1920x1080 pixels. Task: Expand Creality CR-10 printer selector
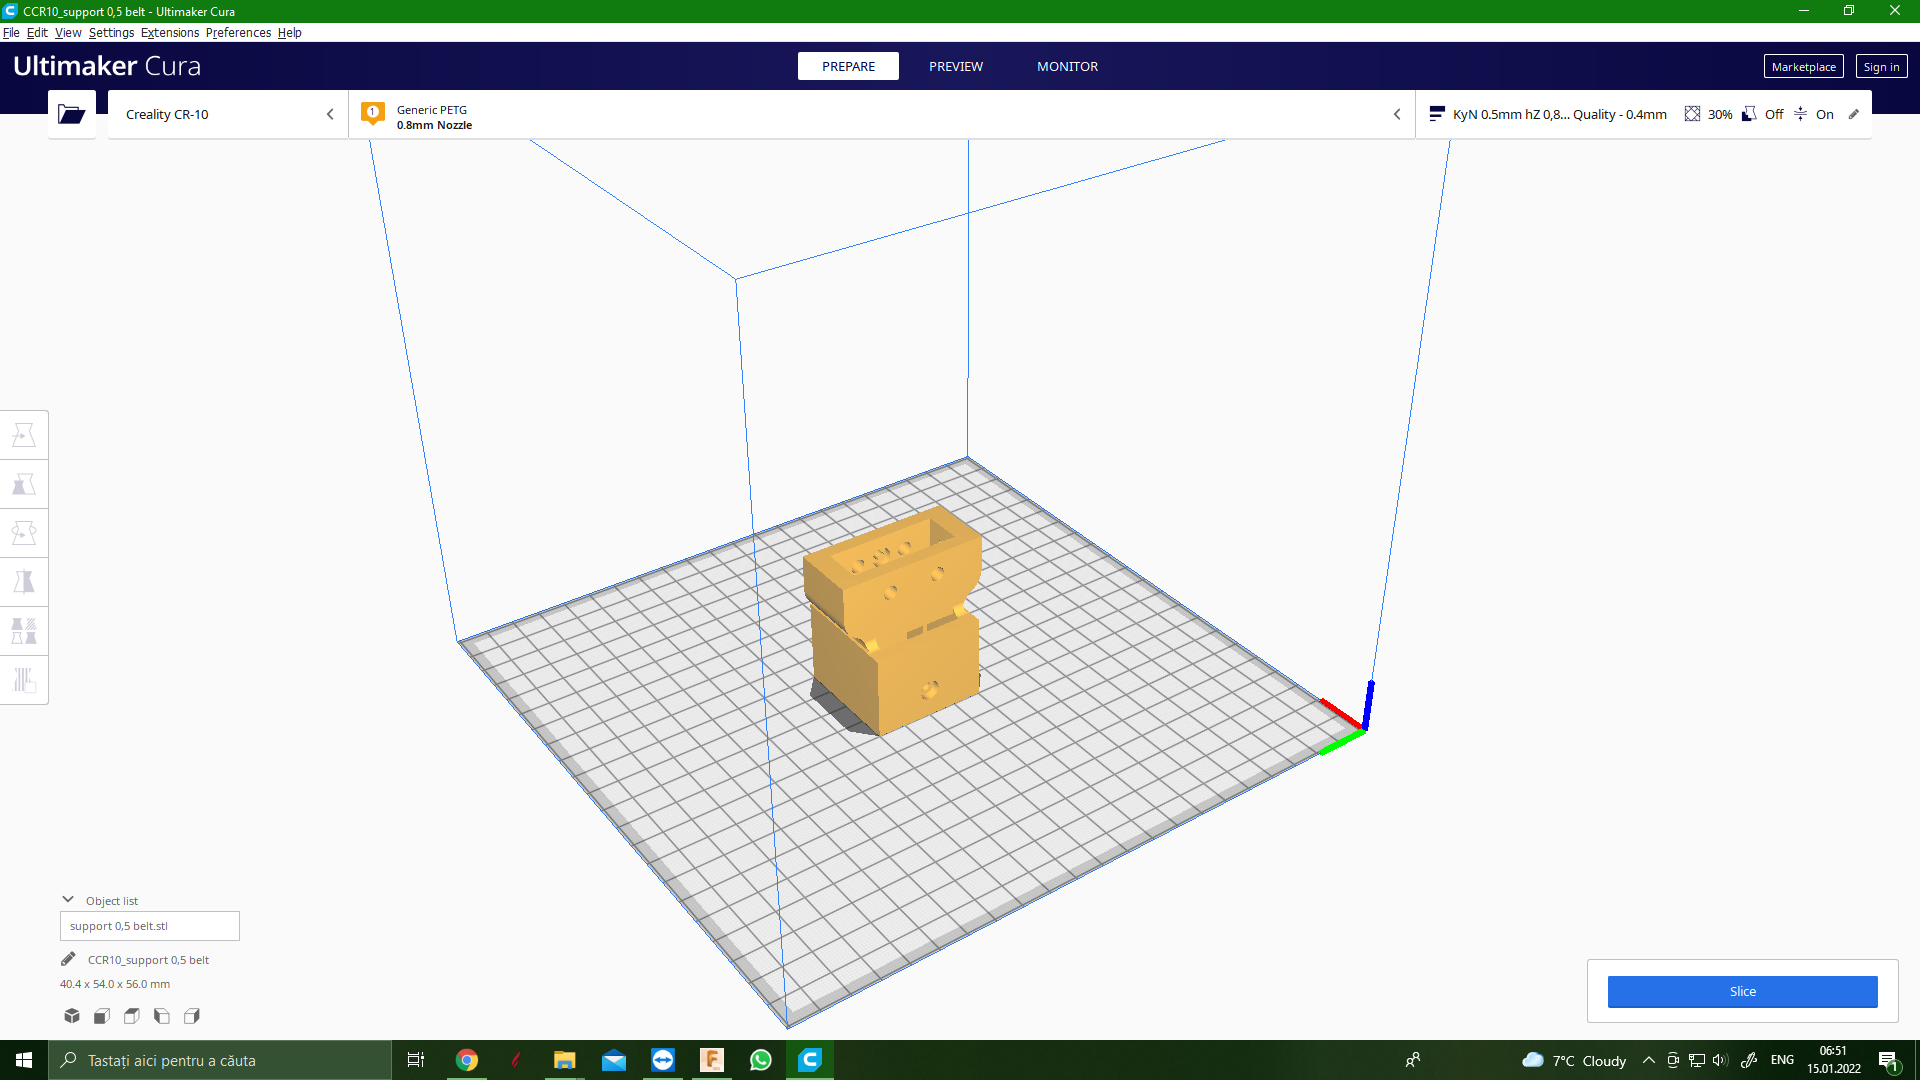[x=228, y=114]
